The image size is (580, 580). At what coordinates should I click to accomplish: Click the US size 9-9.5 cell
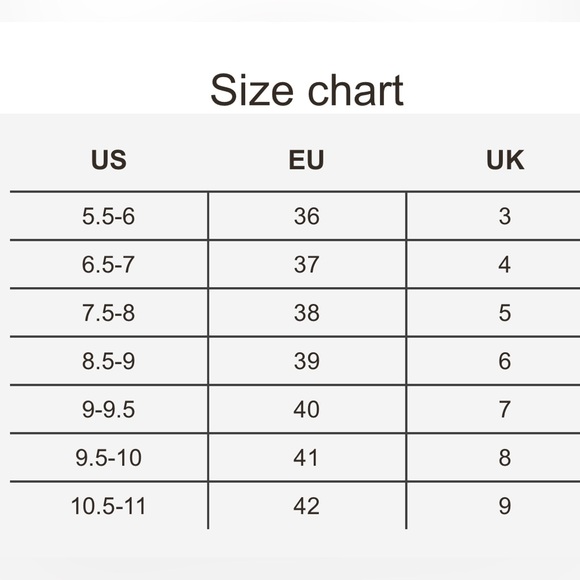[109, 409]
